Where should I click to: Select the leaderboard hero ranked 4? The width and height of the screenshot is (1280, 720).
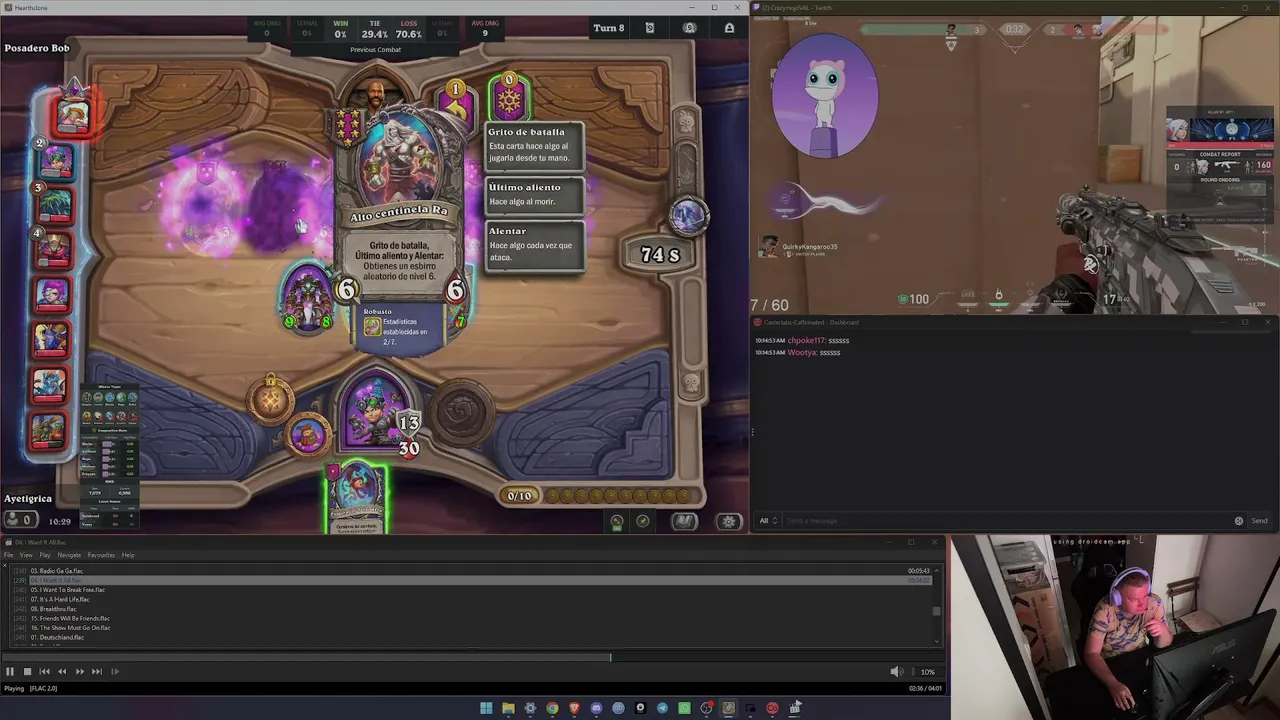[54, 250]
